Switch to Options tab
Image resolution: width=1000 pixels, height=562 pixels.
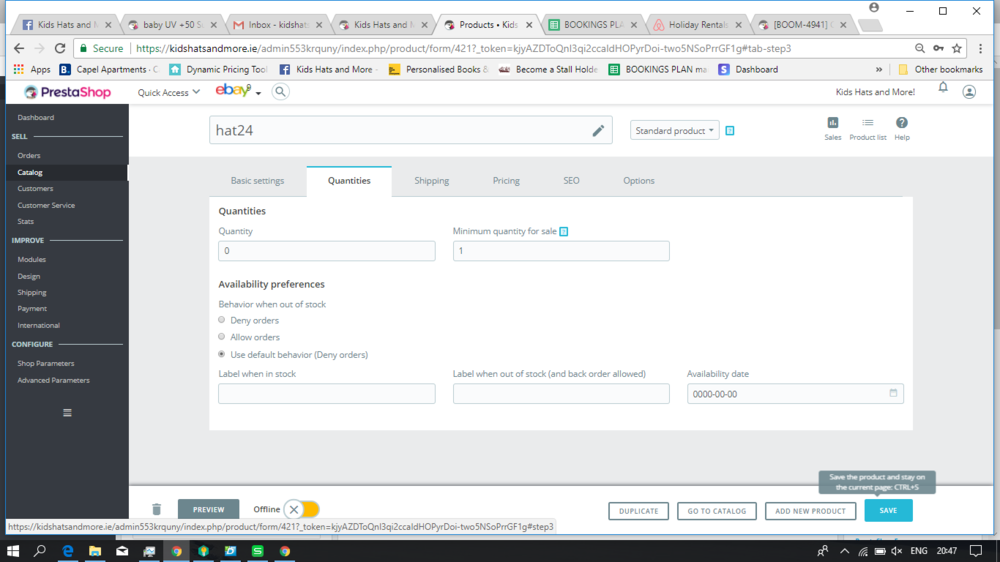638,181
